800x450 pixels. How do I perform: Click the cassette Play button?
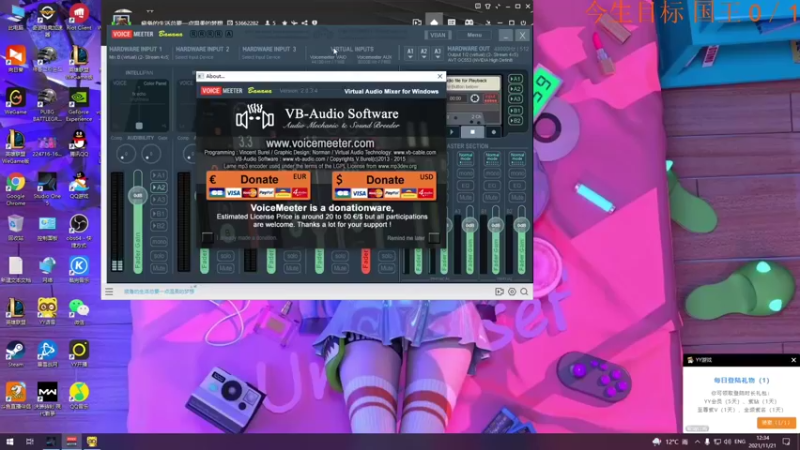452,132
